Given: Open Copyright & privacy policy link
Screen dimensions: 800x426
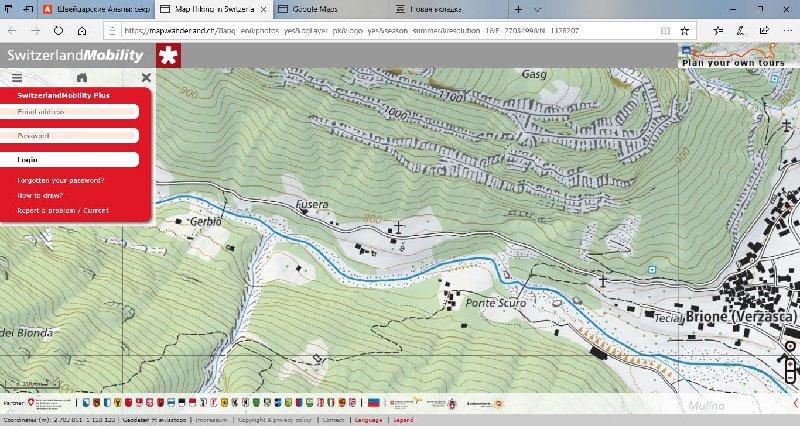Looking at the screenshot, I should click(x=275, y=420).
